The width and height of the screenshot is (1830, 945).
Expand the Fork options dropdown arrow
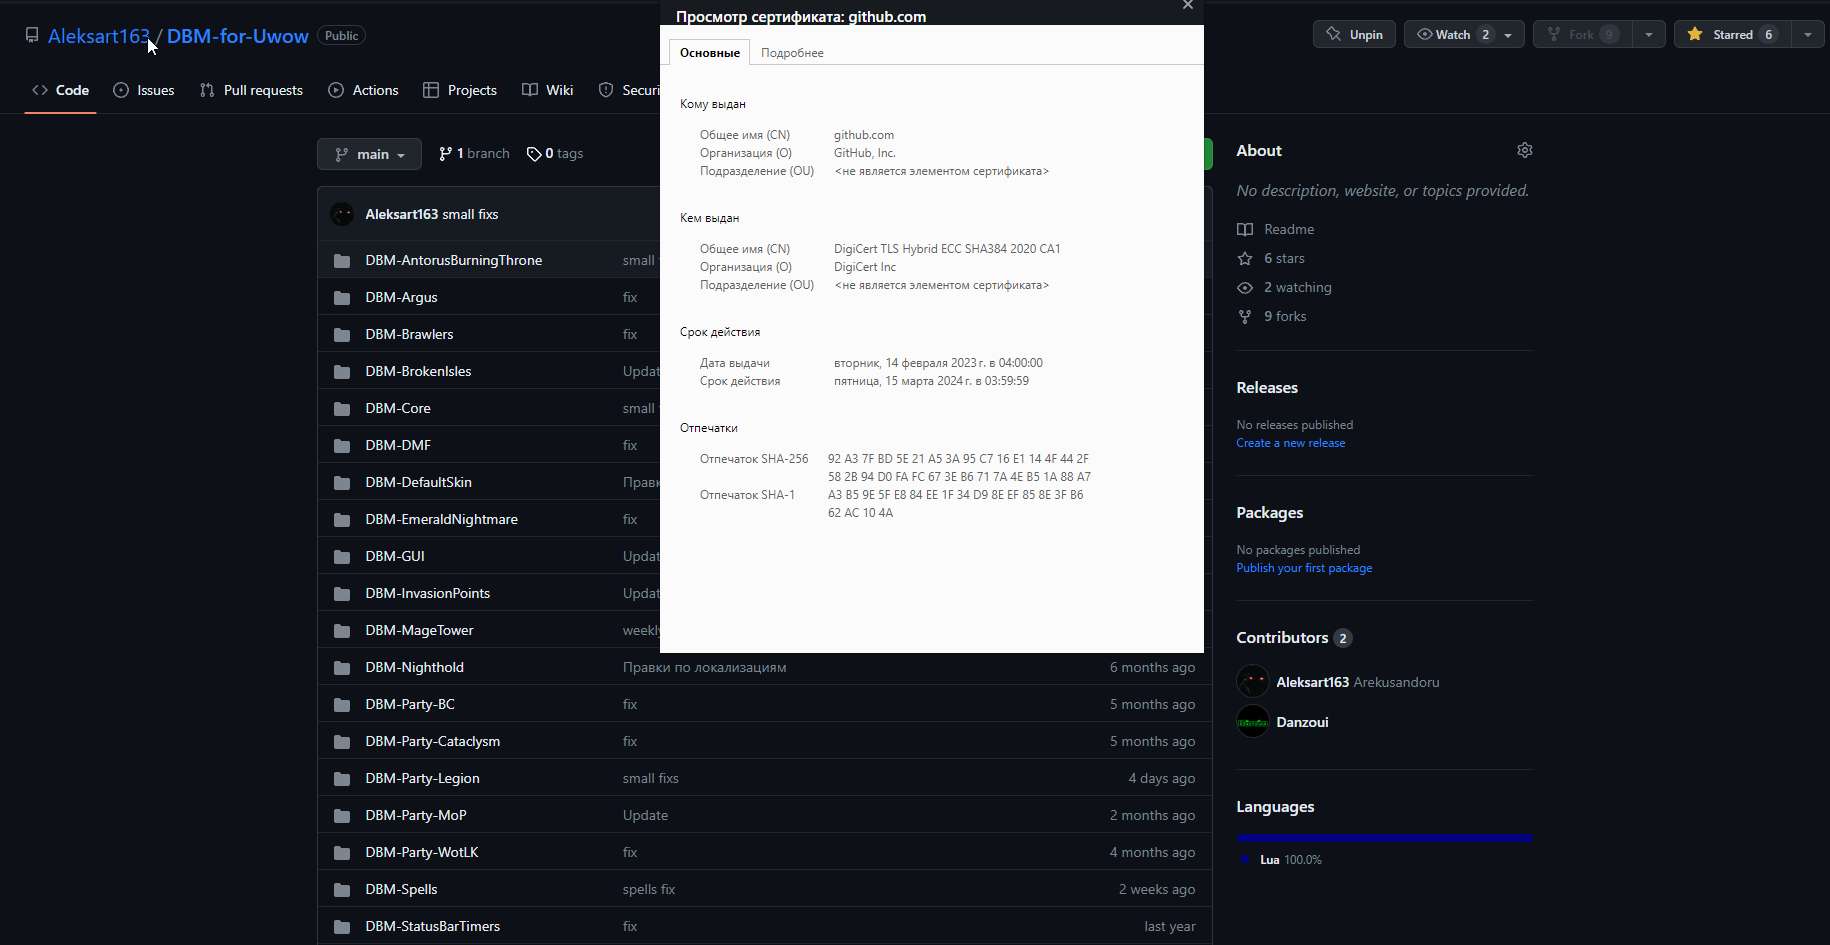coord(1648,35)
